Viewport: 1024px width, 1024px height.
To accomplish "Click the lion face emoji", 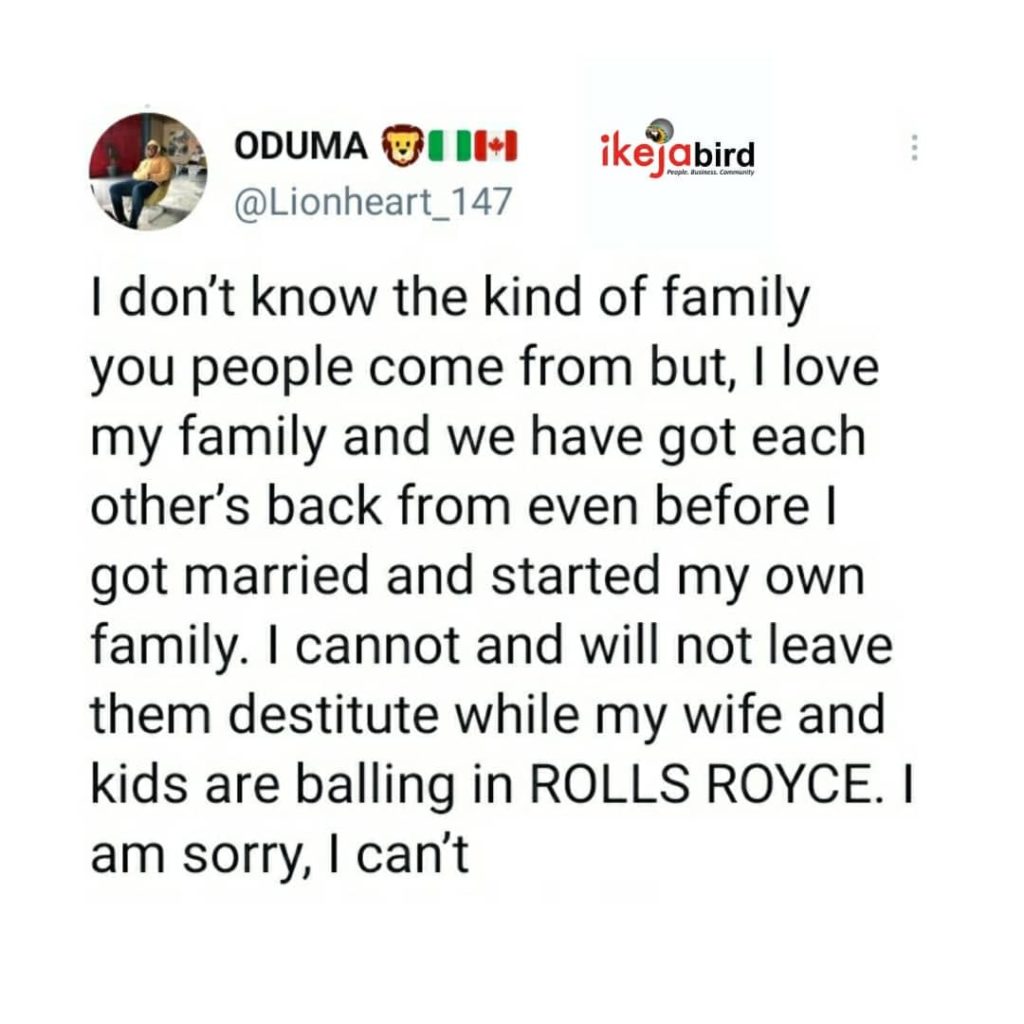I will pyautogui.click(x=402, y=147).
